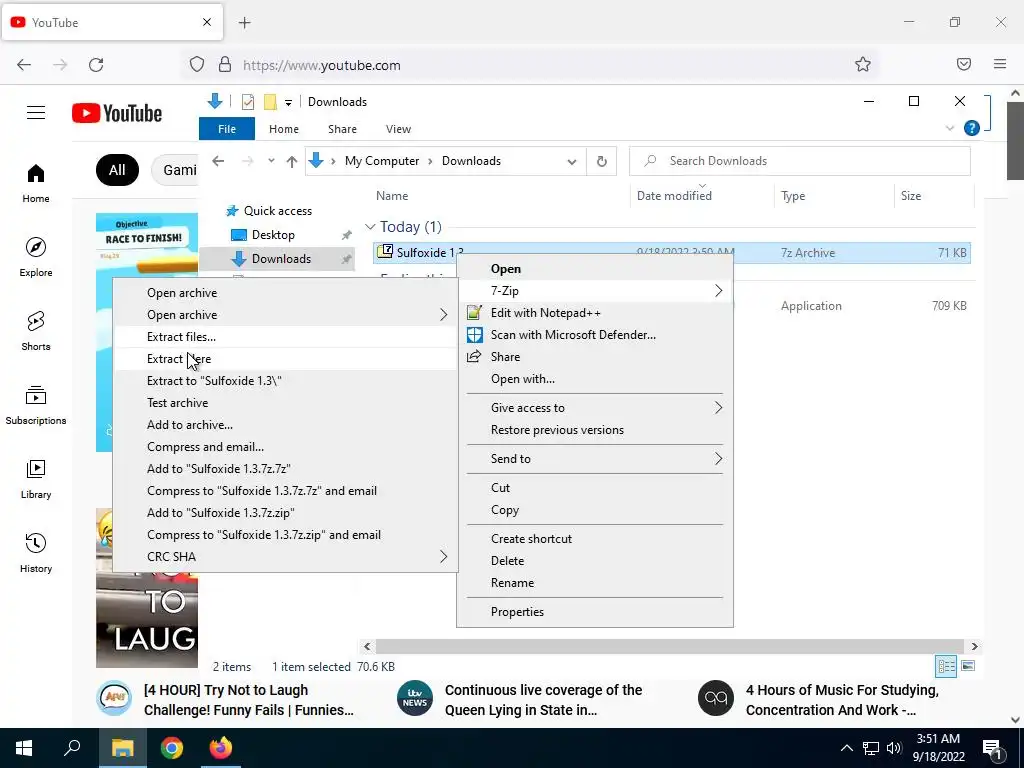1024x768 pixels.
Task: Select Compress to "Sulfoxide 1.3.7z.zip" and email
Action: pyautogui.click(x=285, y=535)
